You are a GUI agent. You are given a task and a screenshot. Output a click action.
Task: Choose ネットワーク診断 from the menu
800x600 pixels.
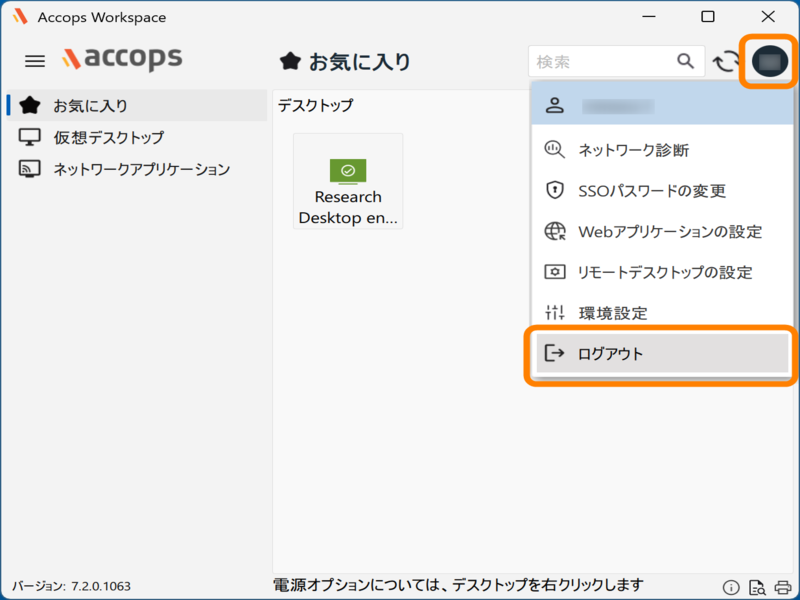[662, 150]
